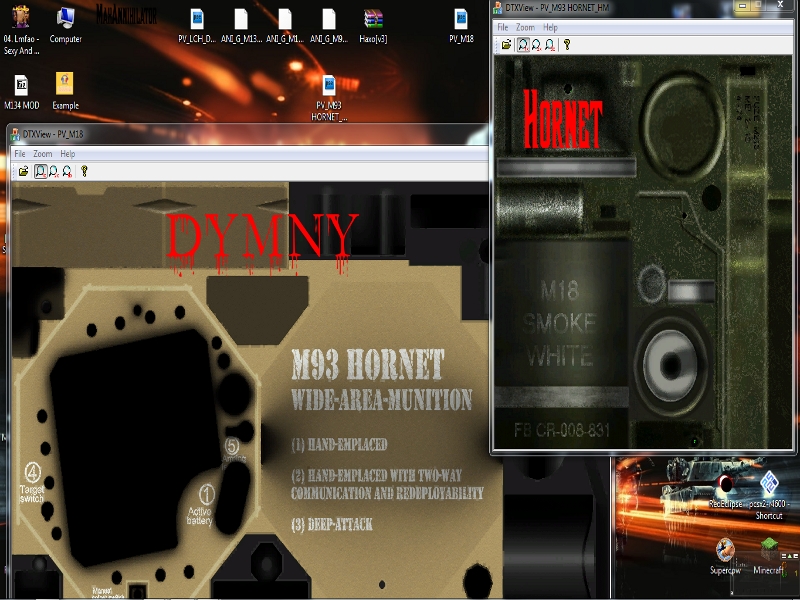Open Zoom menu in PV_M93 HORNET window
The height and width of the screenshot is (600, 800).
pos(526,27)
